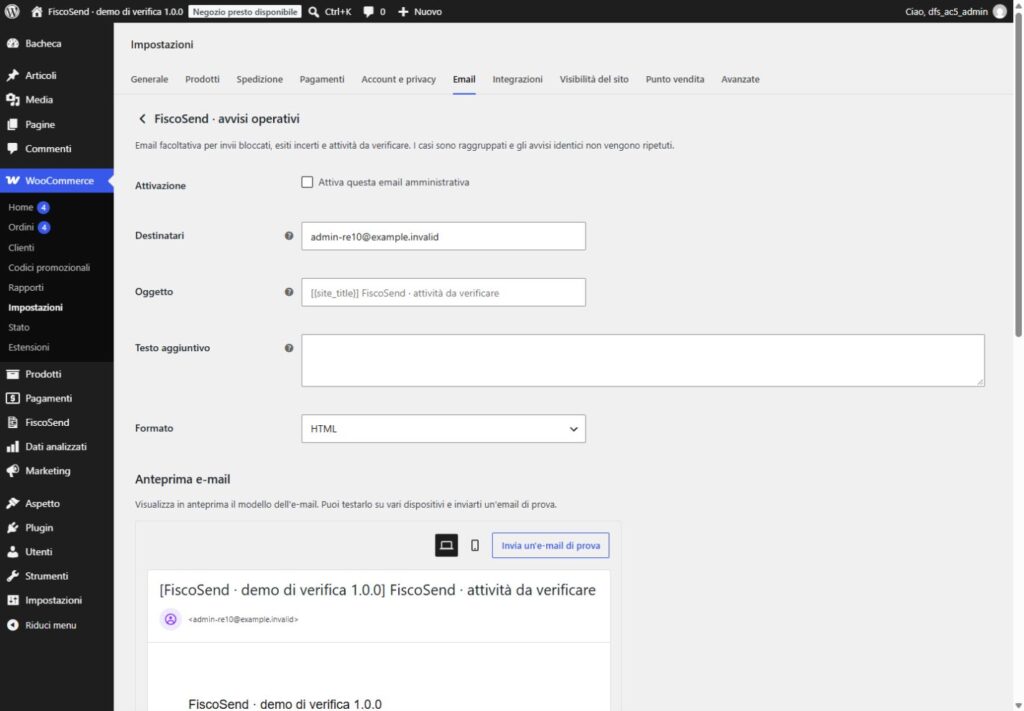Open Estensioni submenu link
Image resolution: width=1024 pixels, height=711 pixels.
click(29, 347)
